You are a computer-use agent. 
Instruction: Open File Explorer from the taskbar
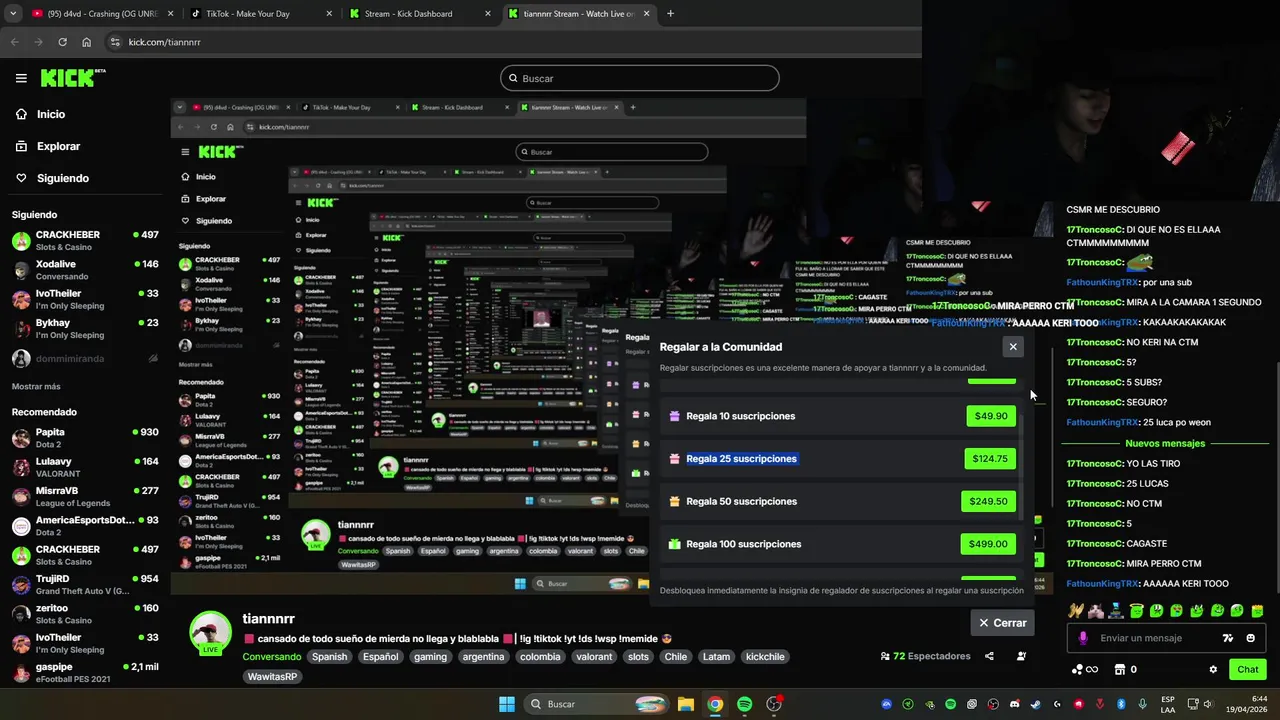(x=686, y=704)
